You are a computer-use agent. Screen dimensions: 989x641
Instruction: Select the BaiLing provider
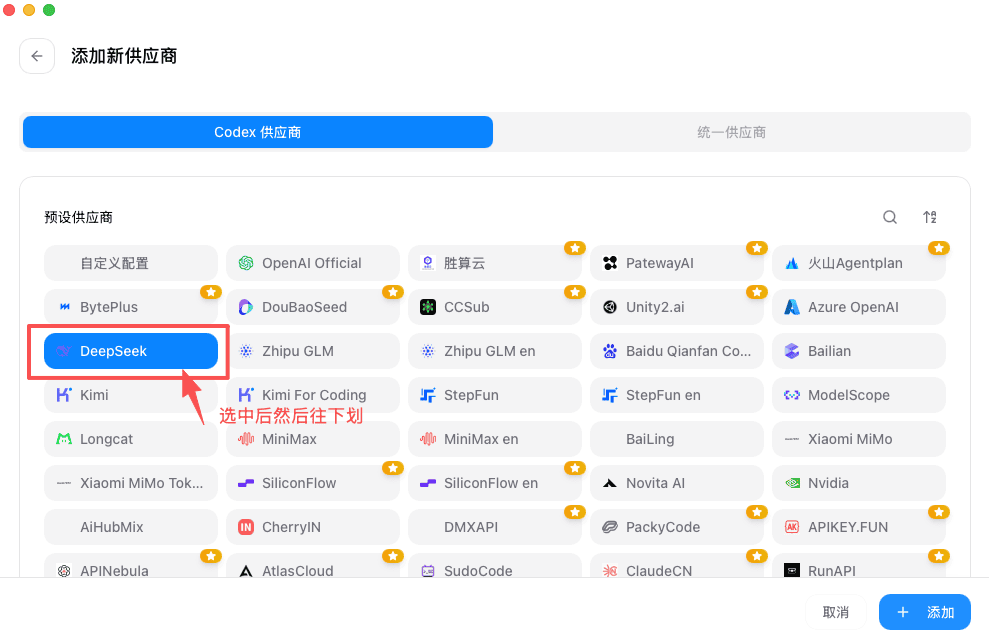677,439
